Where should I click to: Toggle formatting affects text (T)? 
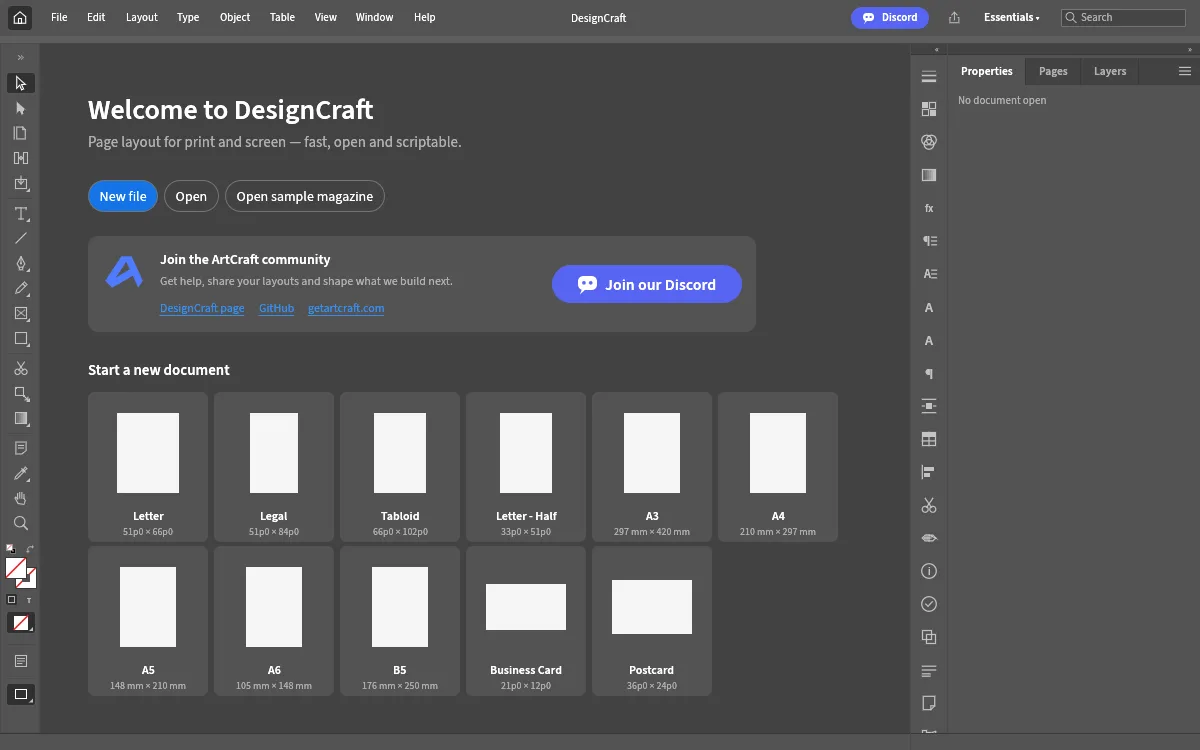click(29, 600)
